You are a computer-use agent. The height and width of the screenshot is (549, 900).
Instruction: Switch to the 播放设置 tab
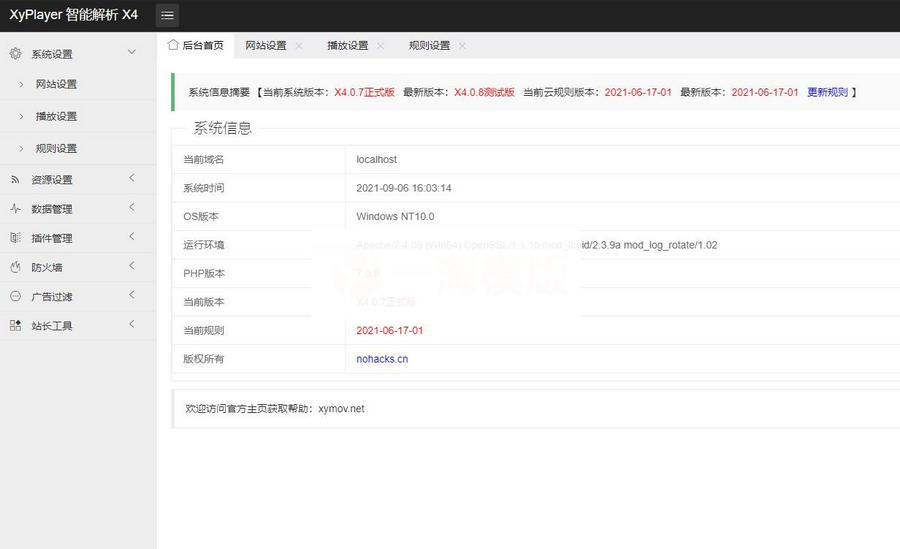coord(347,46)
